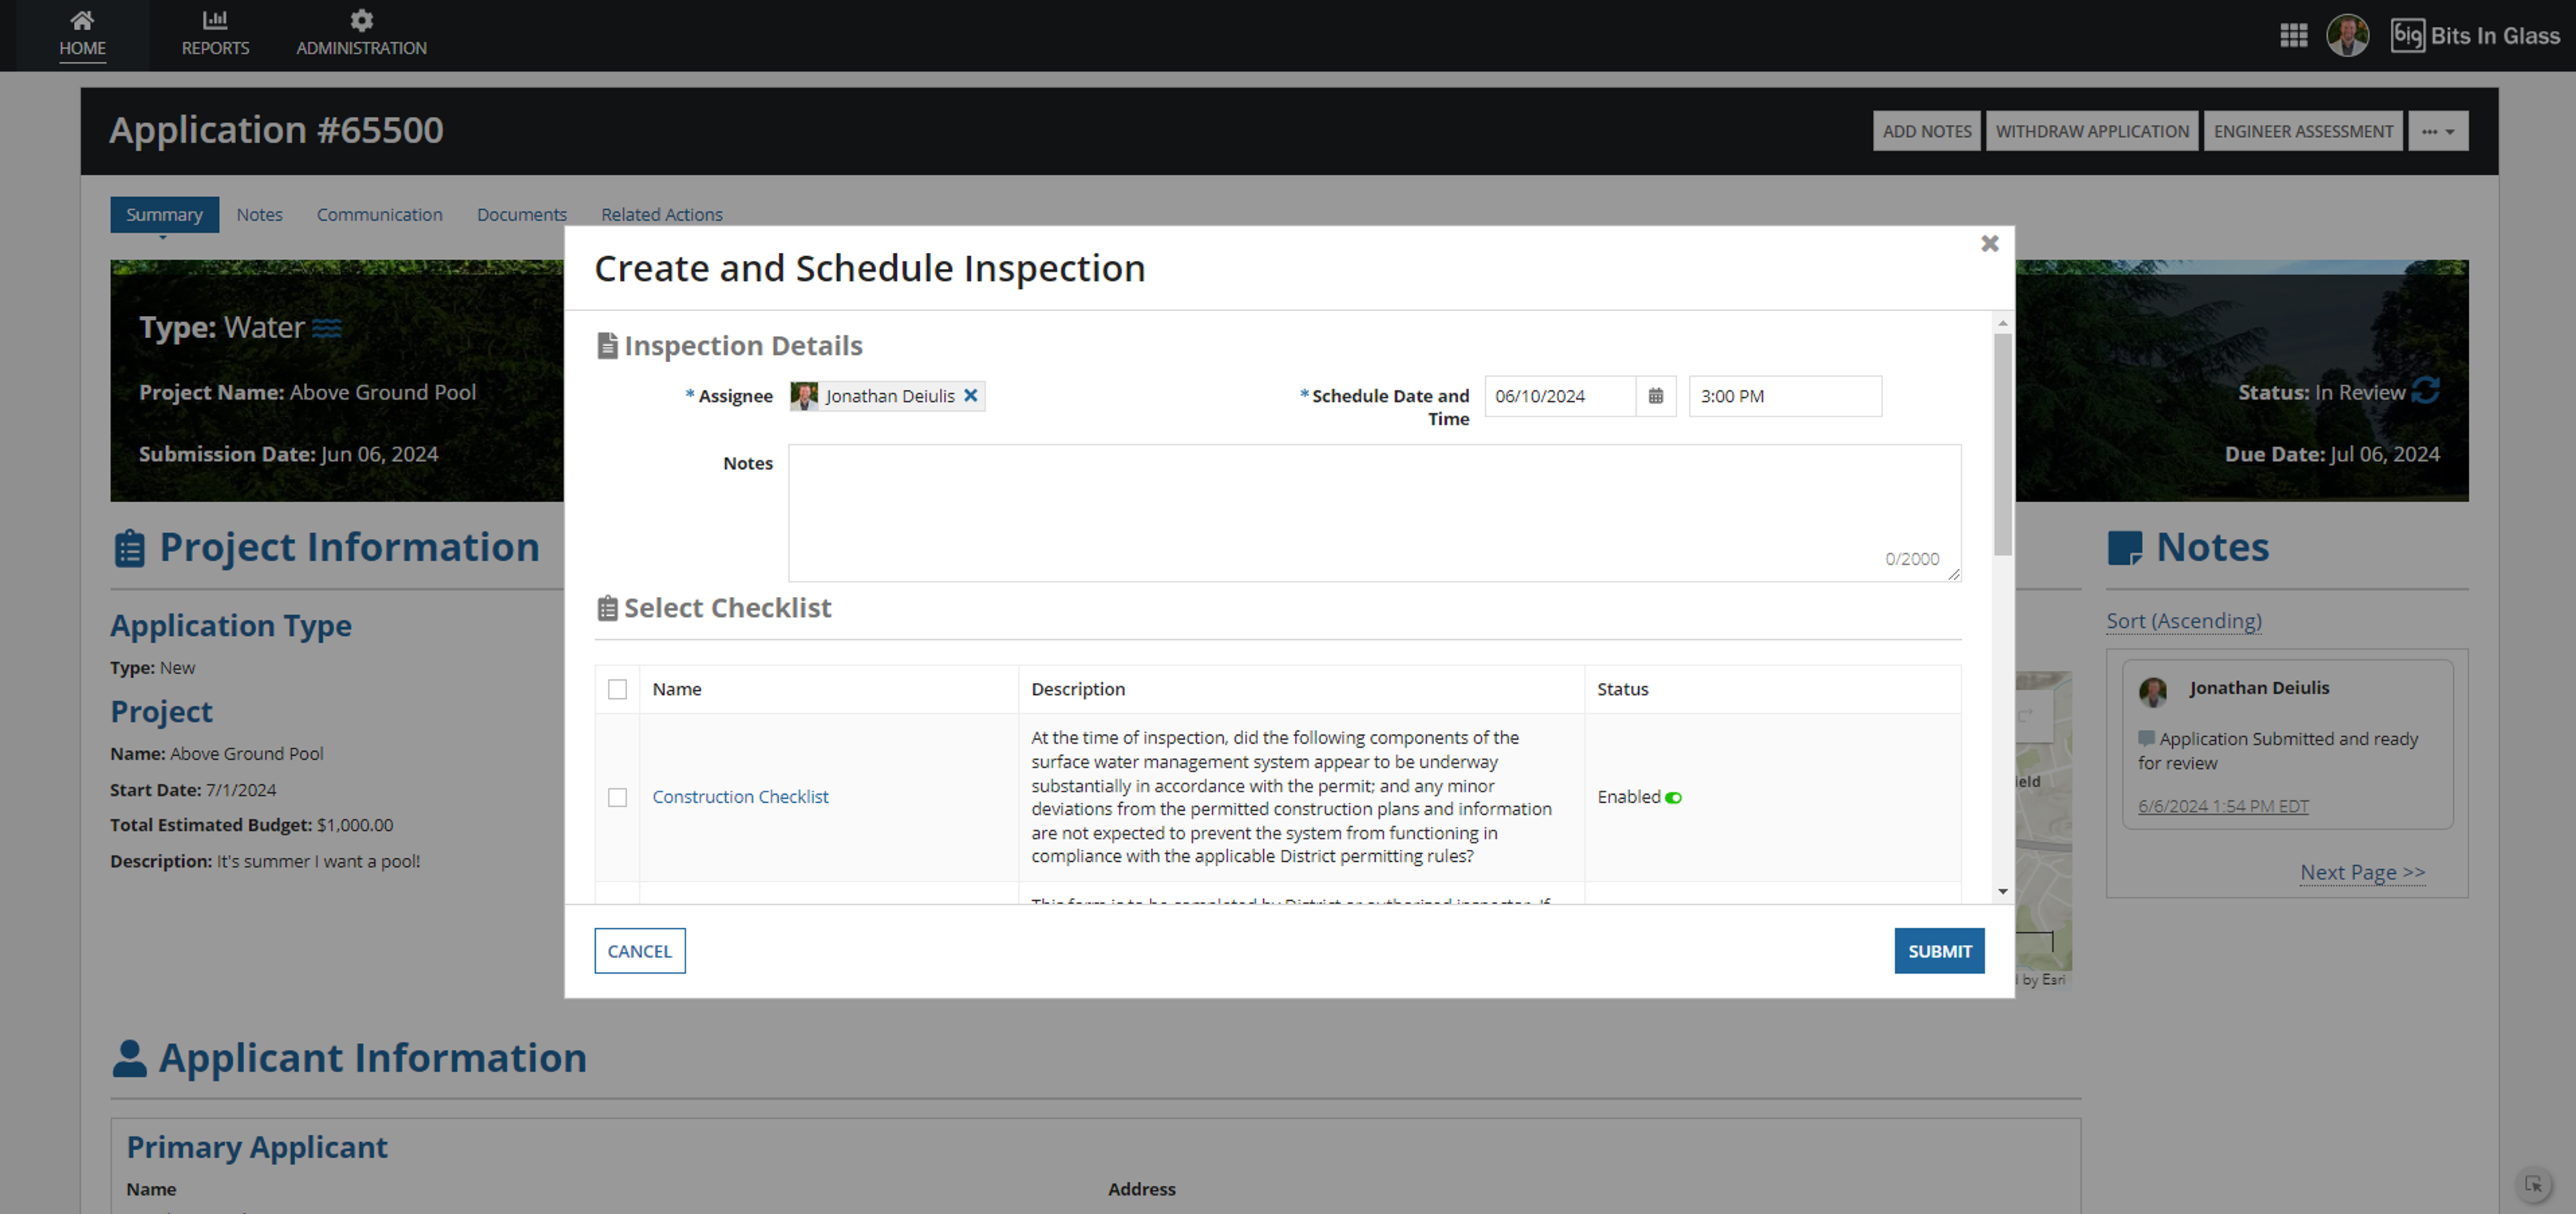Image resolution: width=2576 pixels, height=1214 pixels.
Task: Click the Add Notes button
Action: point(1926,132)
